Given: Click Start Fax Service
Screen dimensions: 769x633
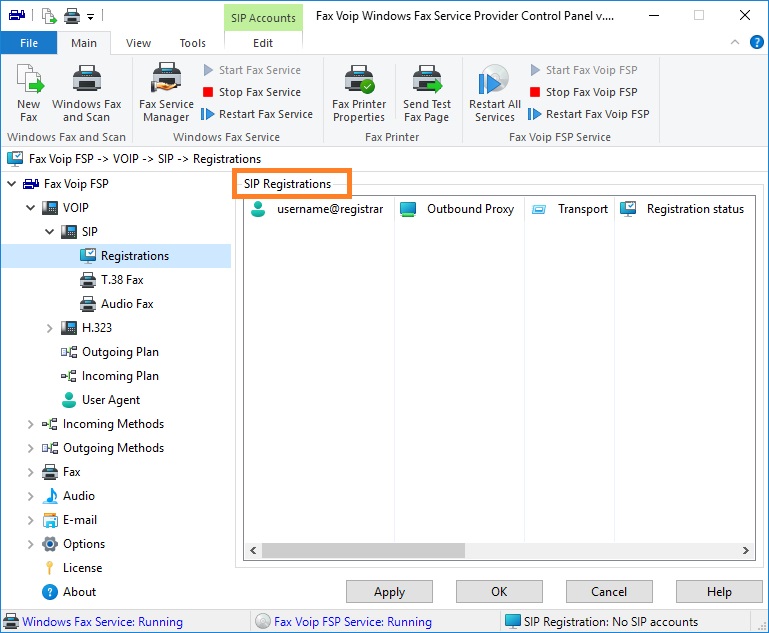Looking at the screenshot, I should [x=252, y=70].
